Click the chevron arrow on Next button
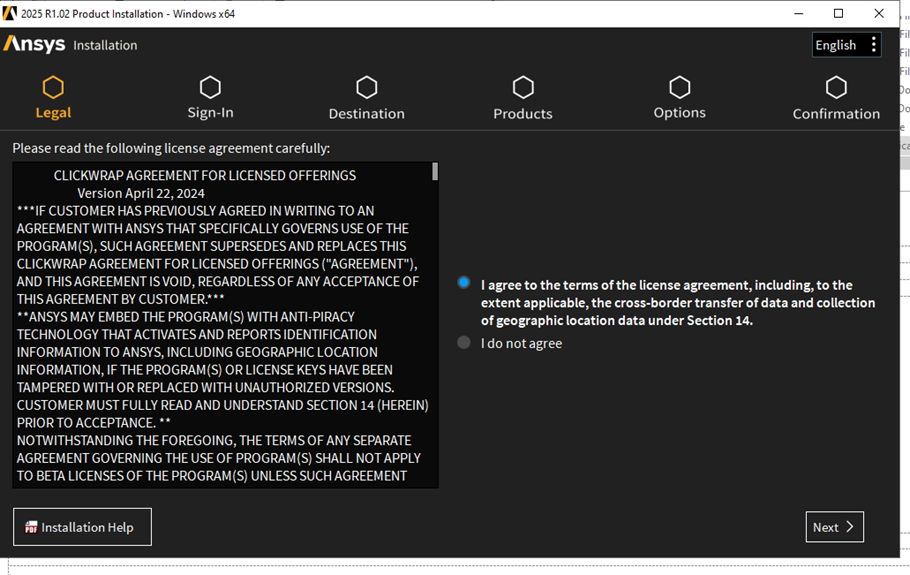Image resolution: width=910 pixels, height=575 pixels. (x=850, y=527)
